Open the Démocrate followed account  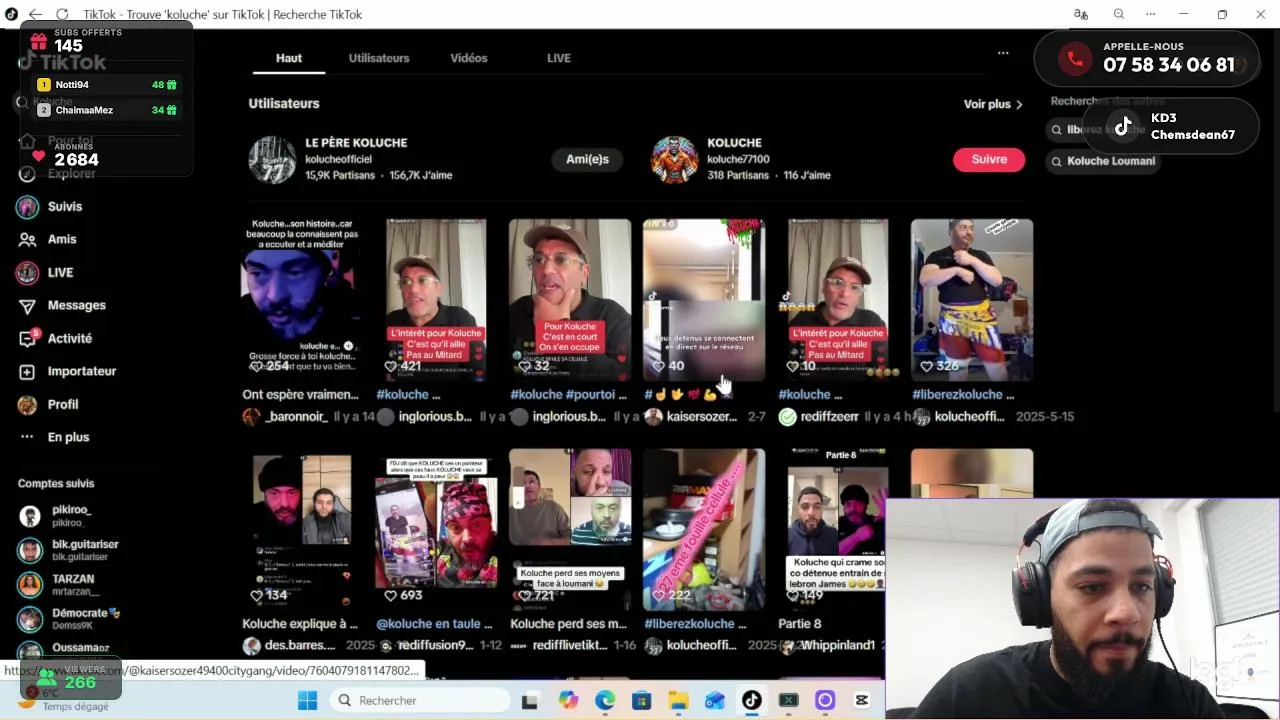85,618
